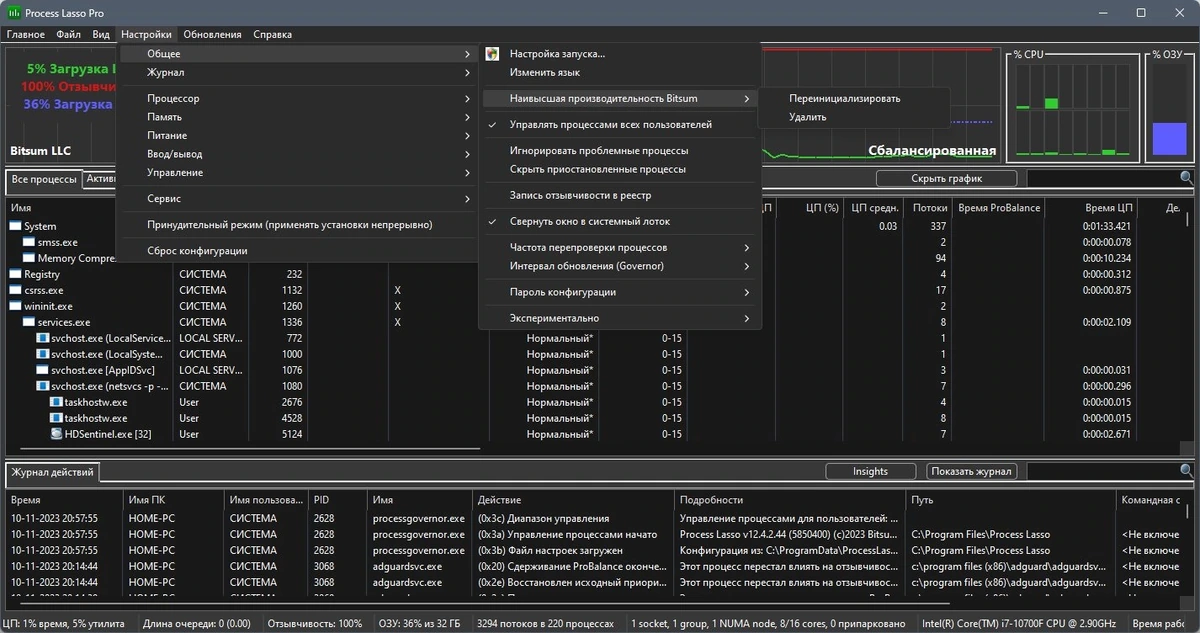
Task: Expand the 'Управление' submenu
Action: pyautogui.click(x=297, y=172)
